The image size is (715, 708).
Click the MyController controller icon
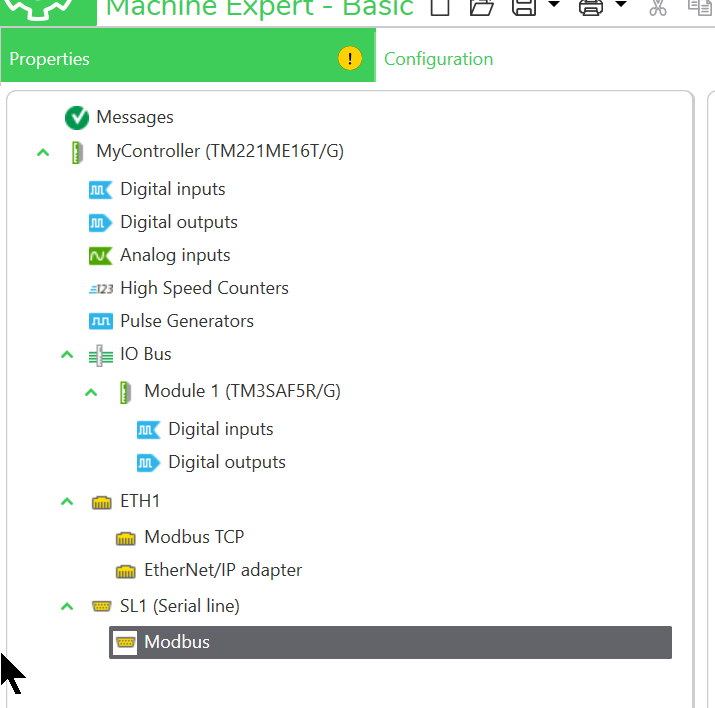point(77,152)
